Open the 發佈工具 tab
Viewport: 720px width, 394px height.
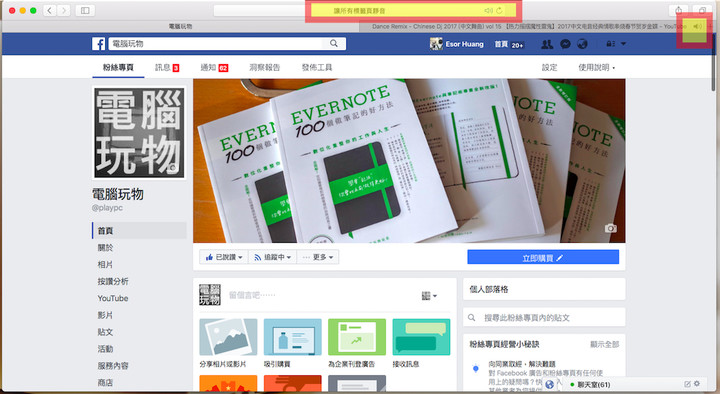(x=317, y=68)
